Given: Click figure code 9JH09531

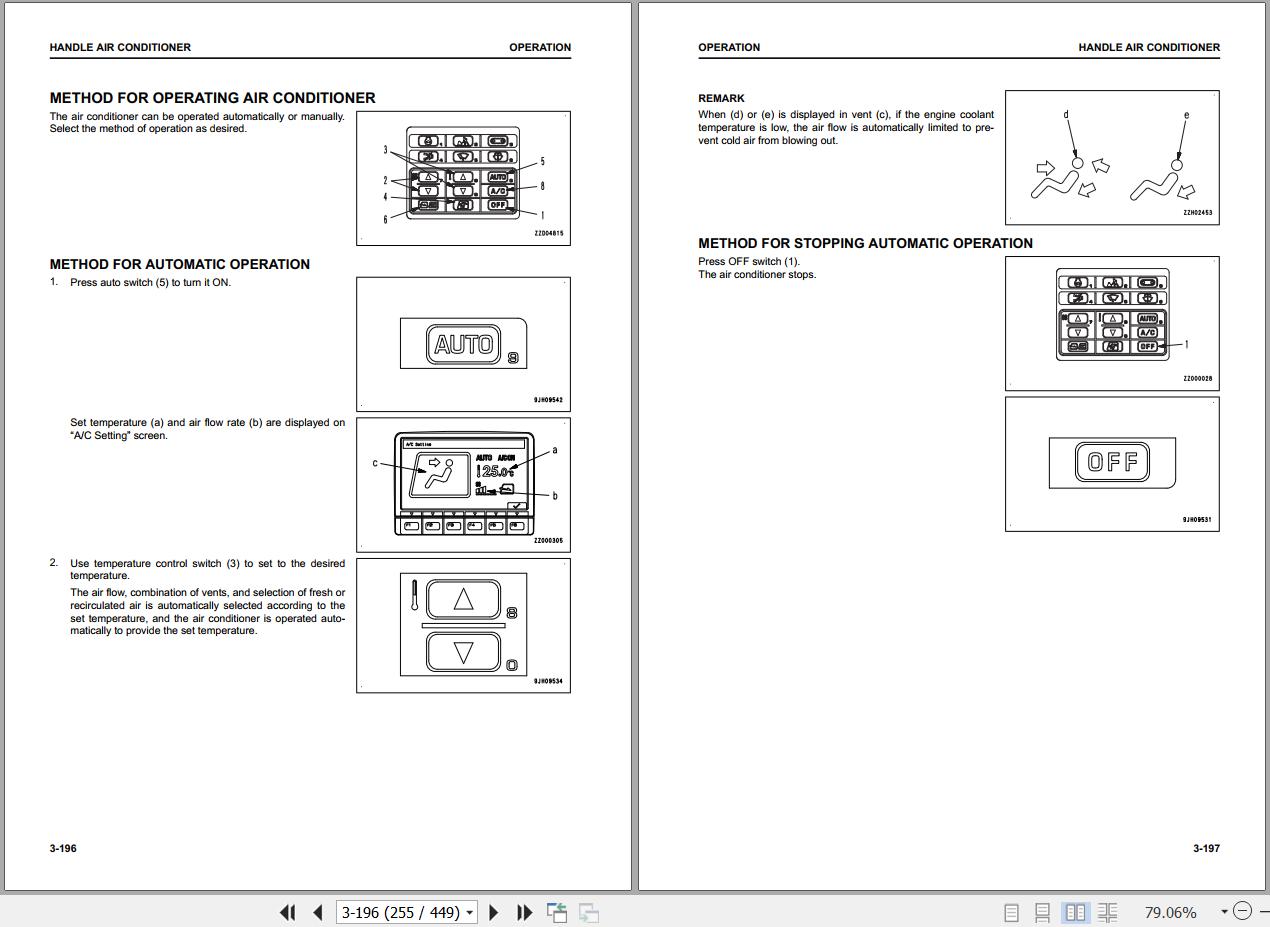Looking at the screenshot, I should coord(1197,520).
